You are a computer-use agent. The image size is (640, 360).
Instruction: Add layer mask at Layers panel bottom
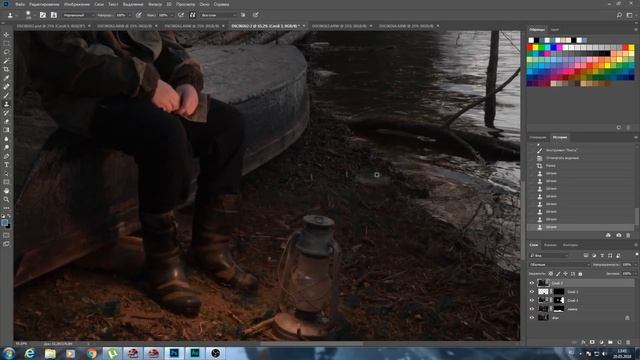[x=592, y=342]
